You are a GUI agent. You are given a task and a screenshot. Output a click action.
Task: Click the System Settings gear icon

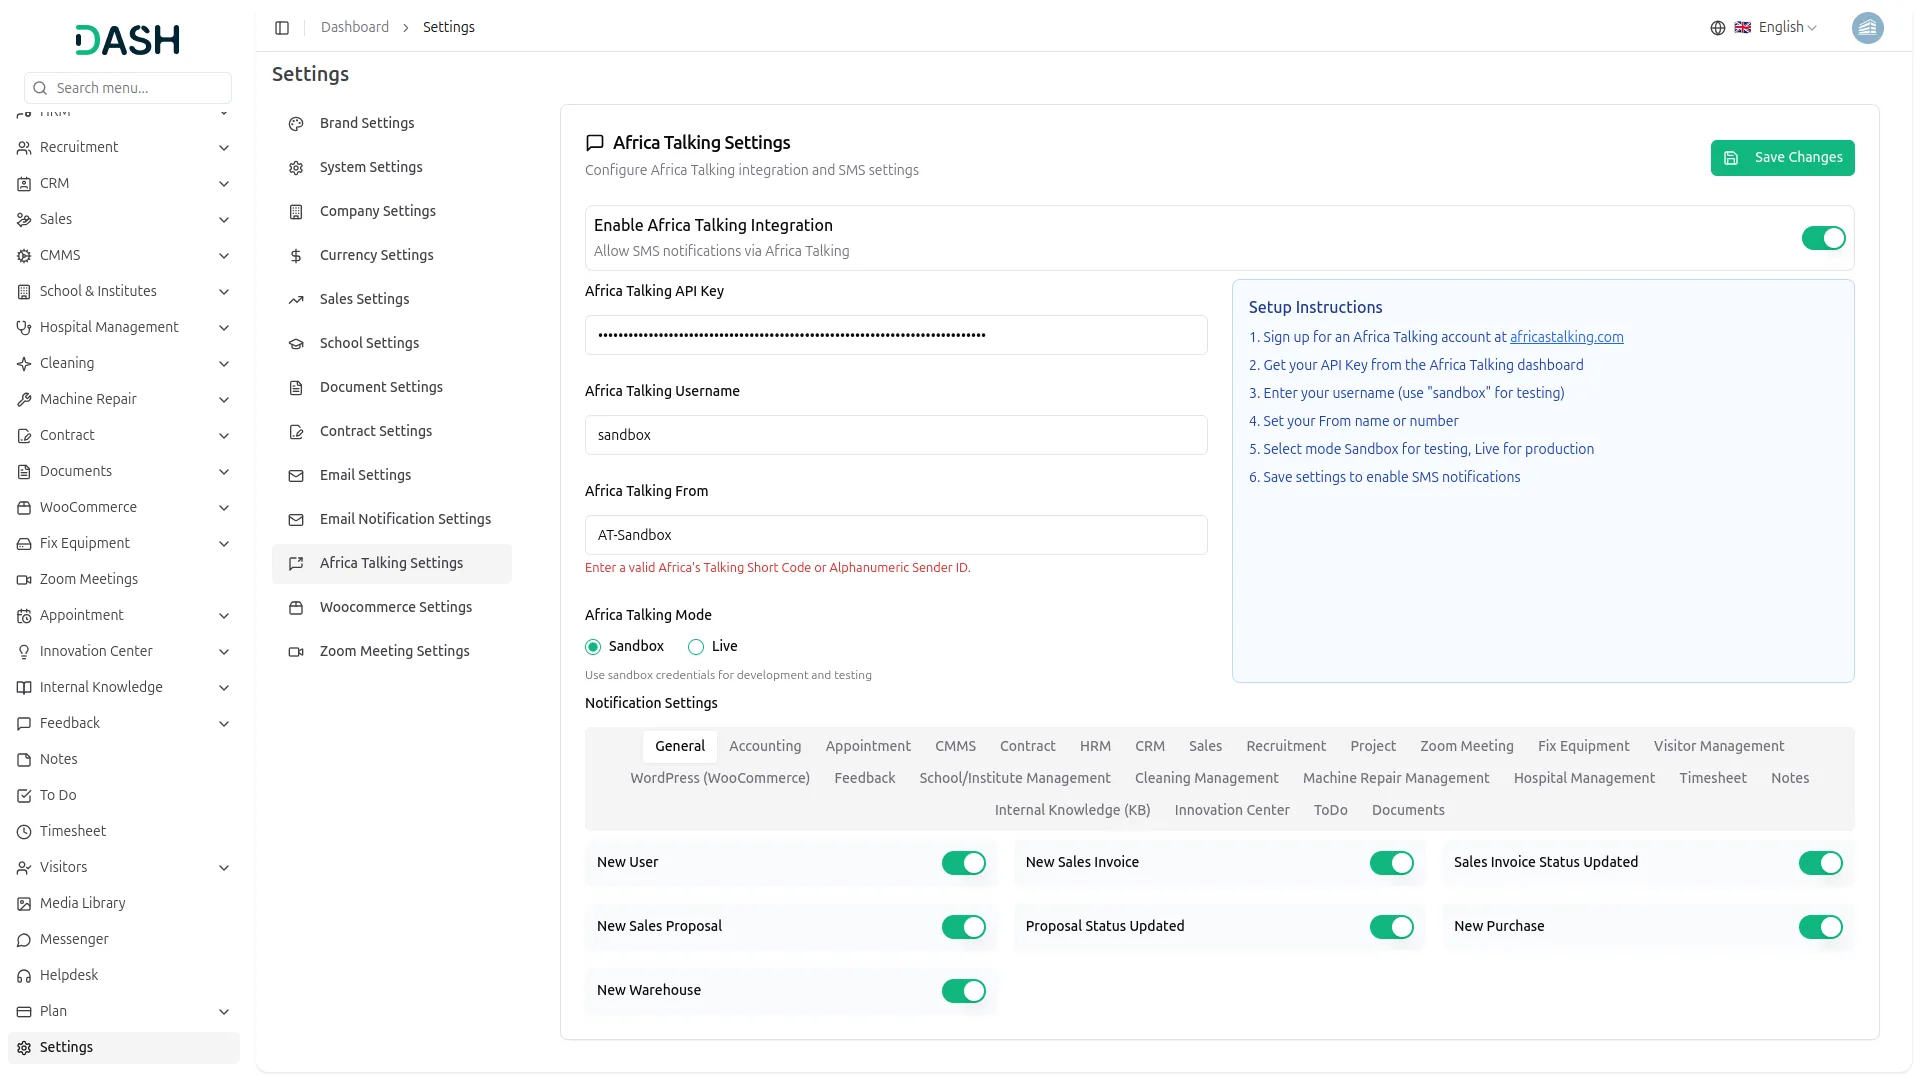pos(296,168)
